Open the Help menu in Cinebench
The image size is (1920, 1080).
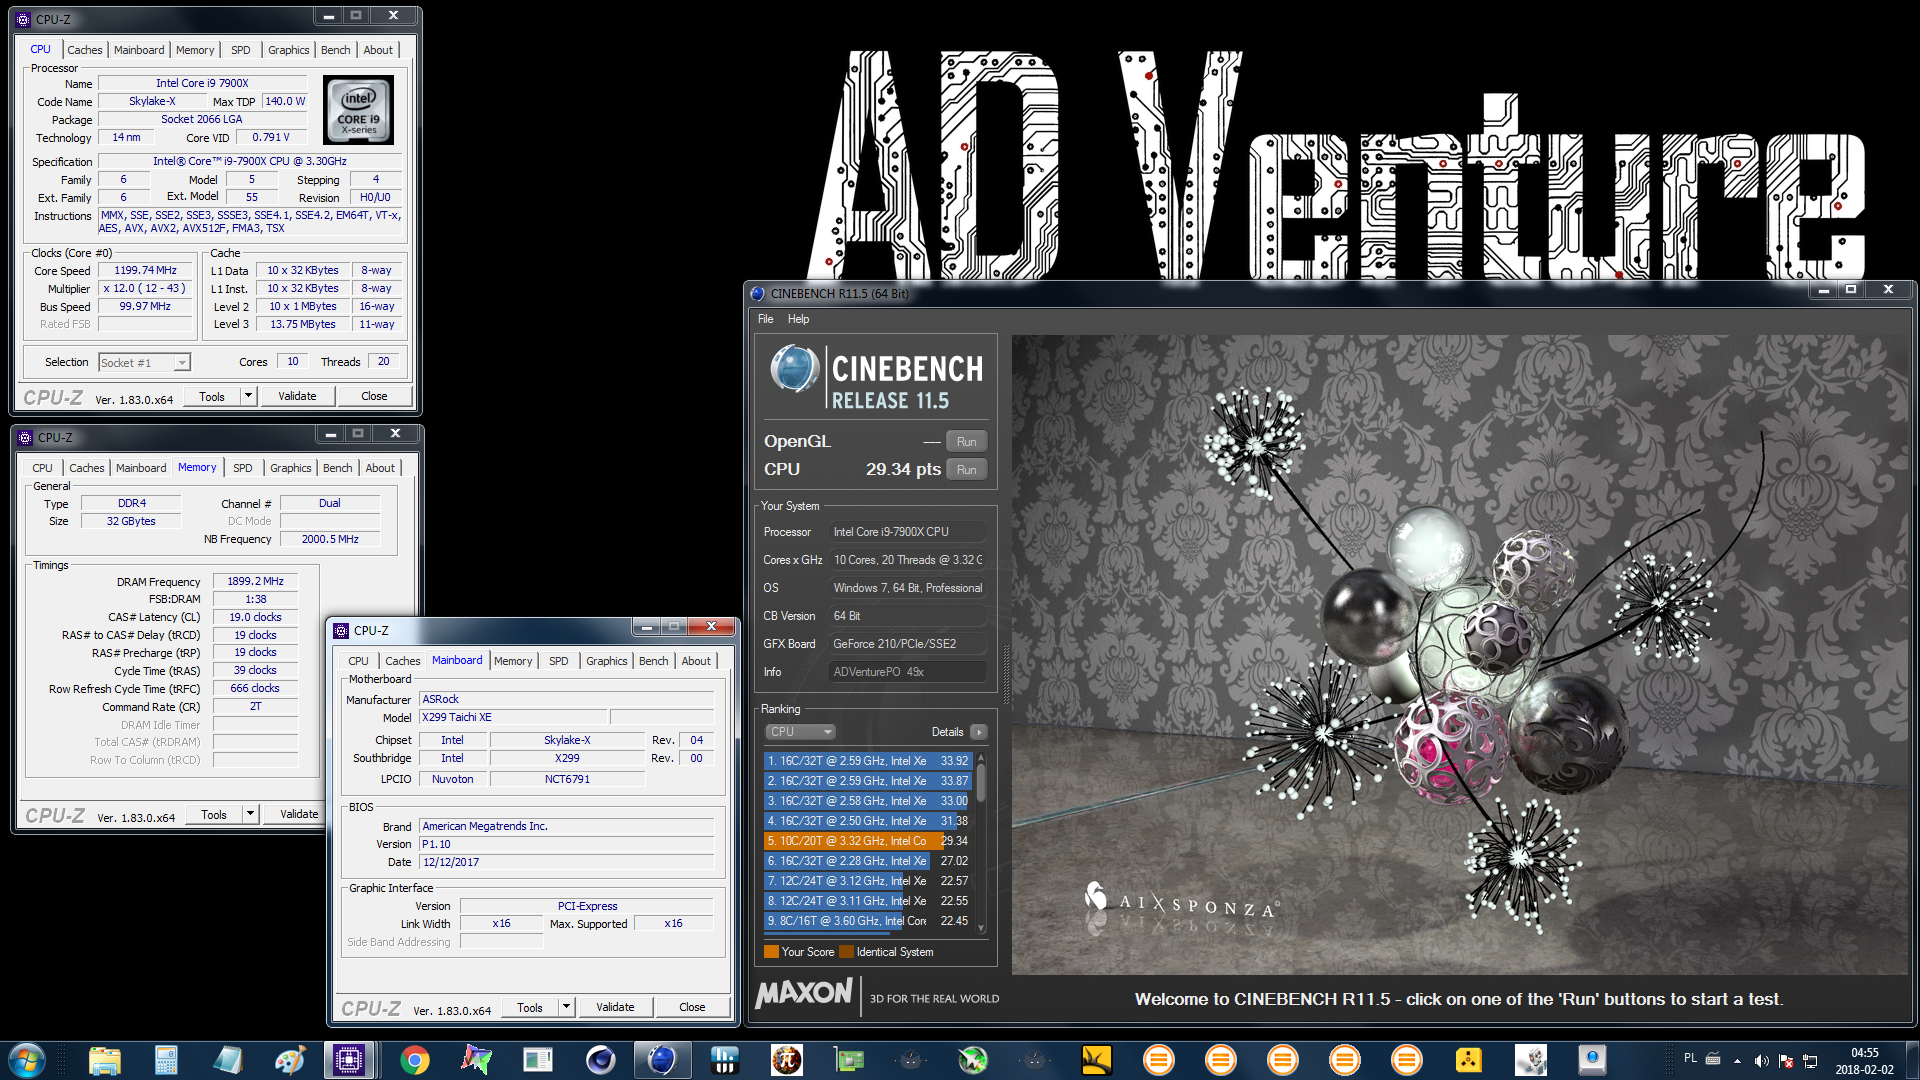click(x=798, y=319)
